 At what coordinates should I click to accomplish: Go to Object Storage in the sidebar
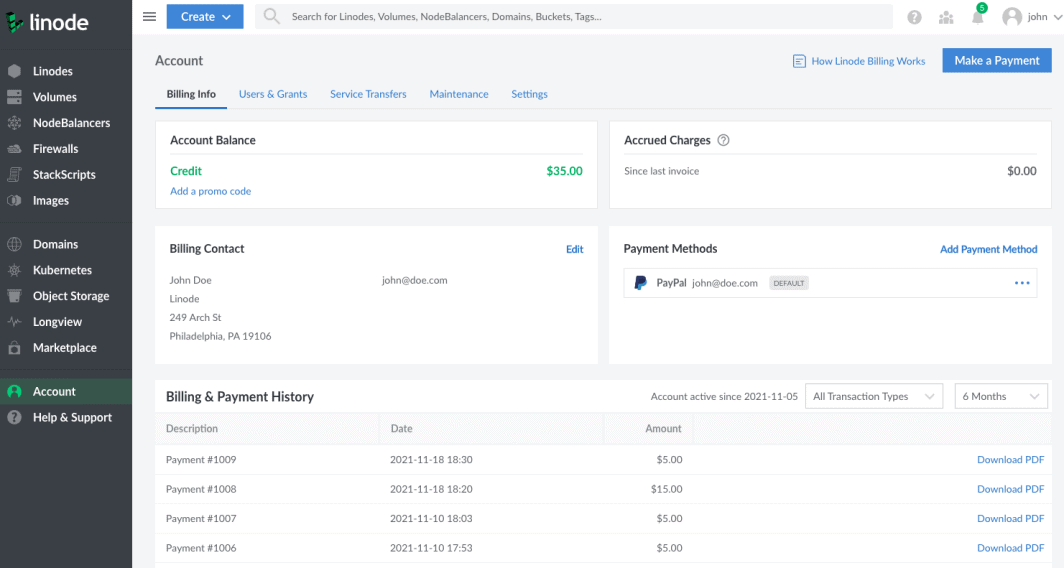click(x=71, y=296)
